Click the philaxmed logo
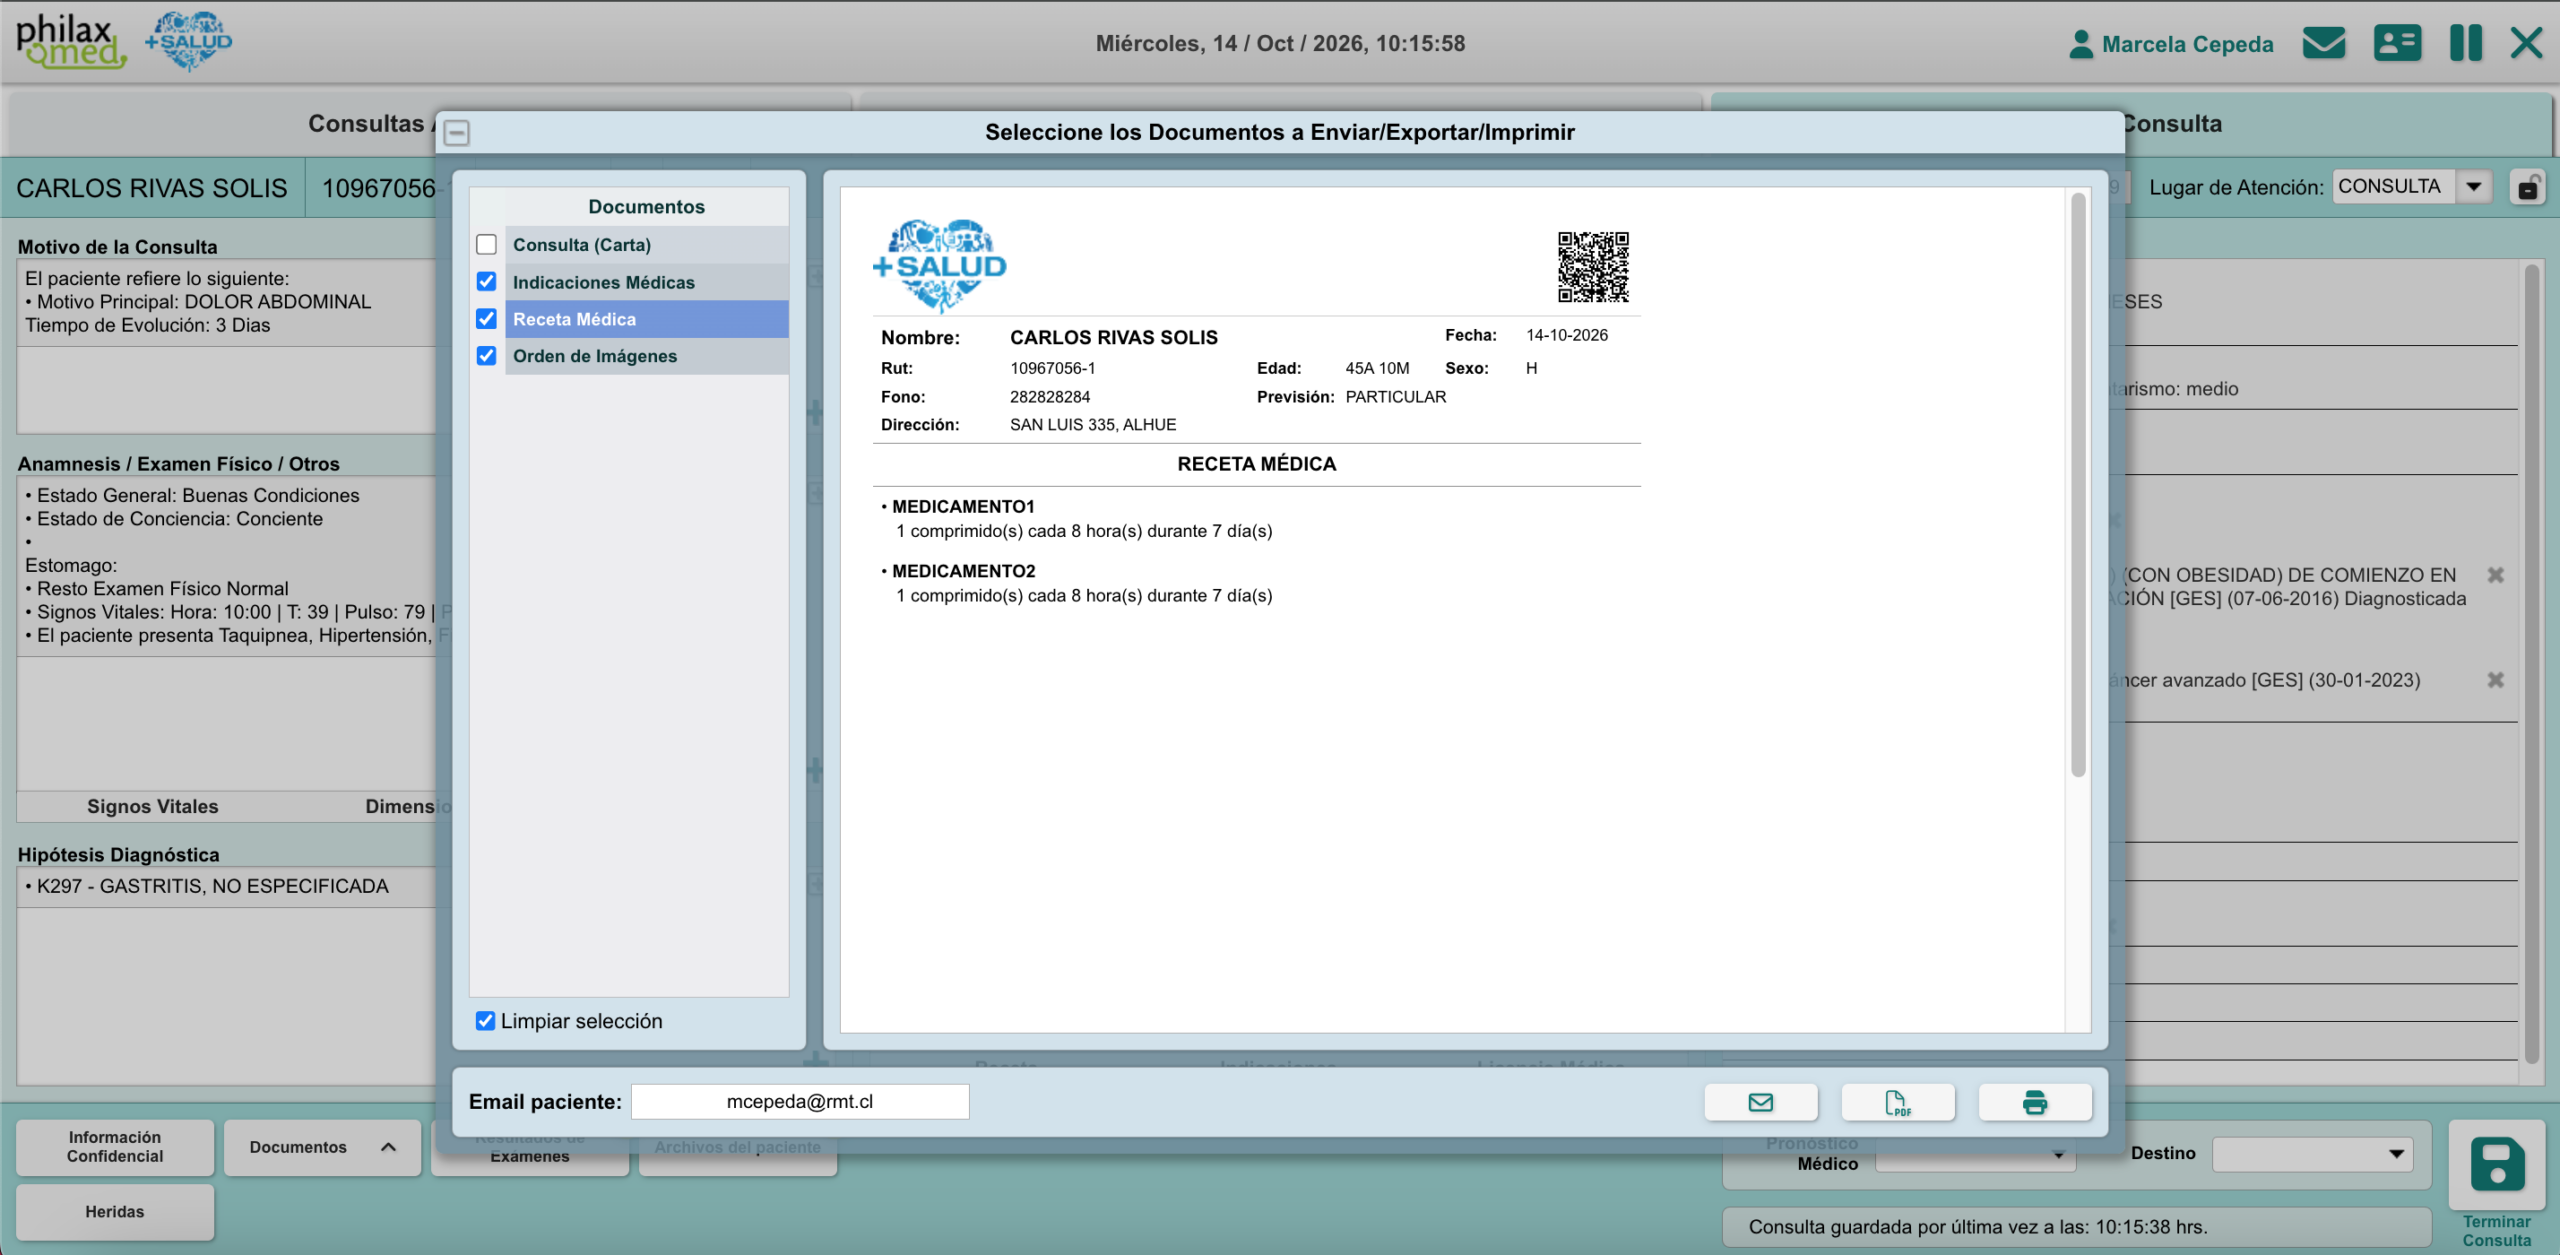2560x1255 pixels. tap(70, 42)
